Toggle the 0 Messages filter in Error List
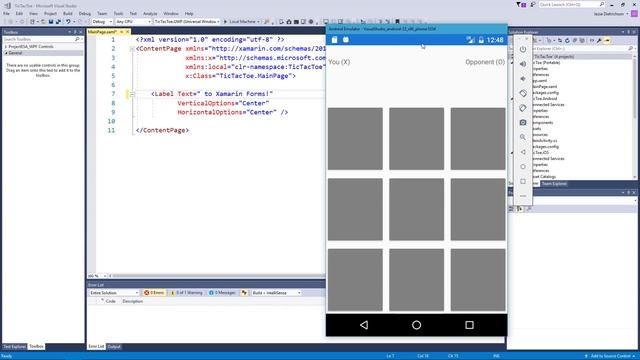This screenshot has width=640, height=360. [x=222, y=293]
